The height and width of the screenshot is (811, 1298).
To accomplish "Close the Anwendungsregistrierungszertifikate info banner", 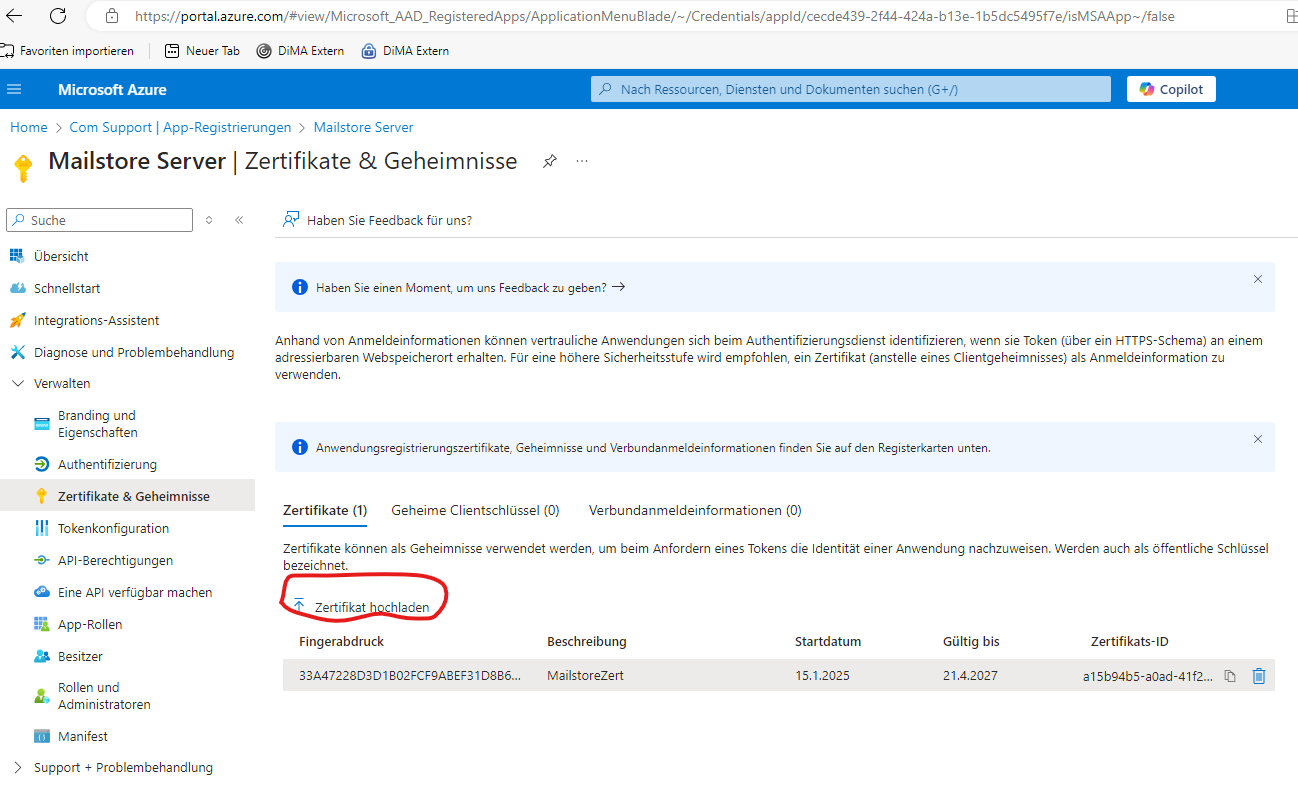I will [x=1257, y=439].
